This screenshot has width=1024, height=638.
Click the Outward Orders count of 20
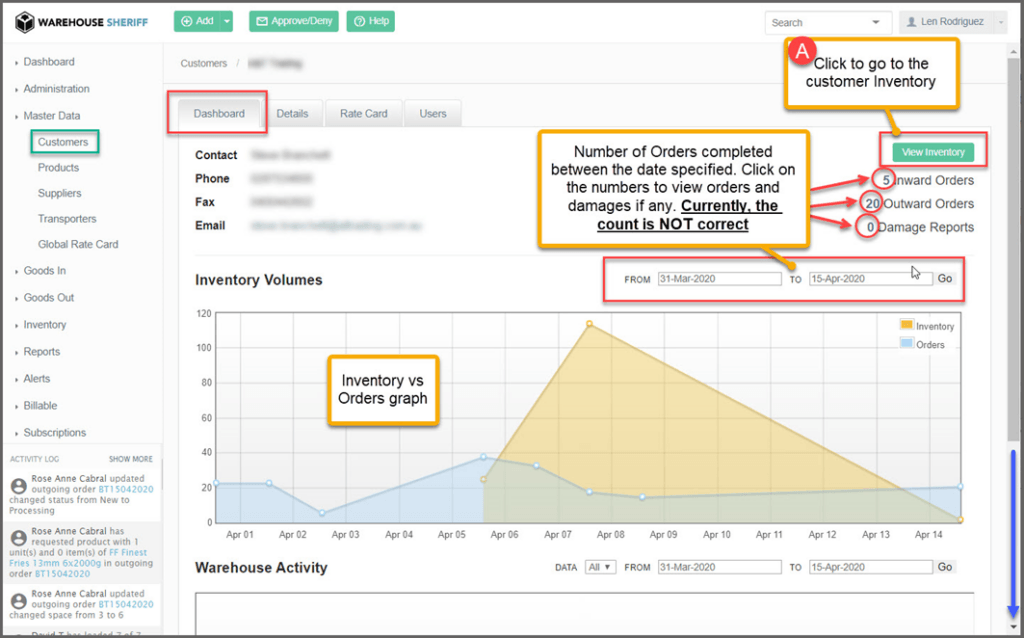tap(873, 203)
